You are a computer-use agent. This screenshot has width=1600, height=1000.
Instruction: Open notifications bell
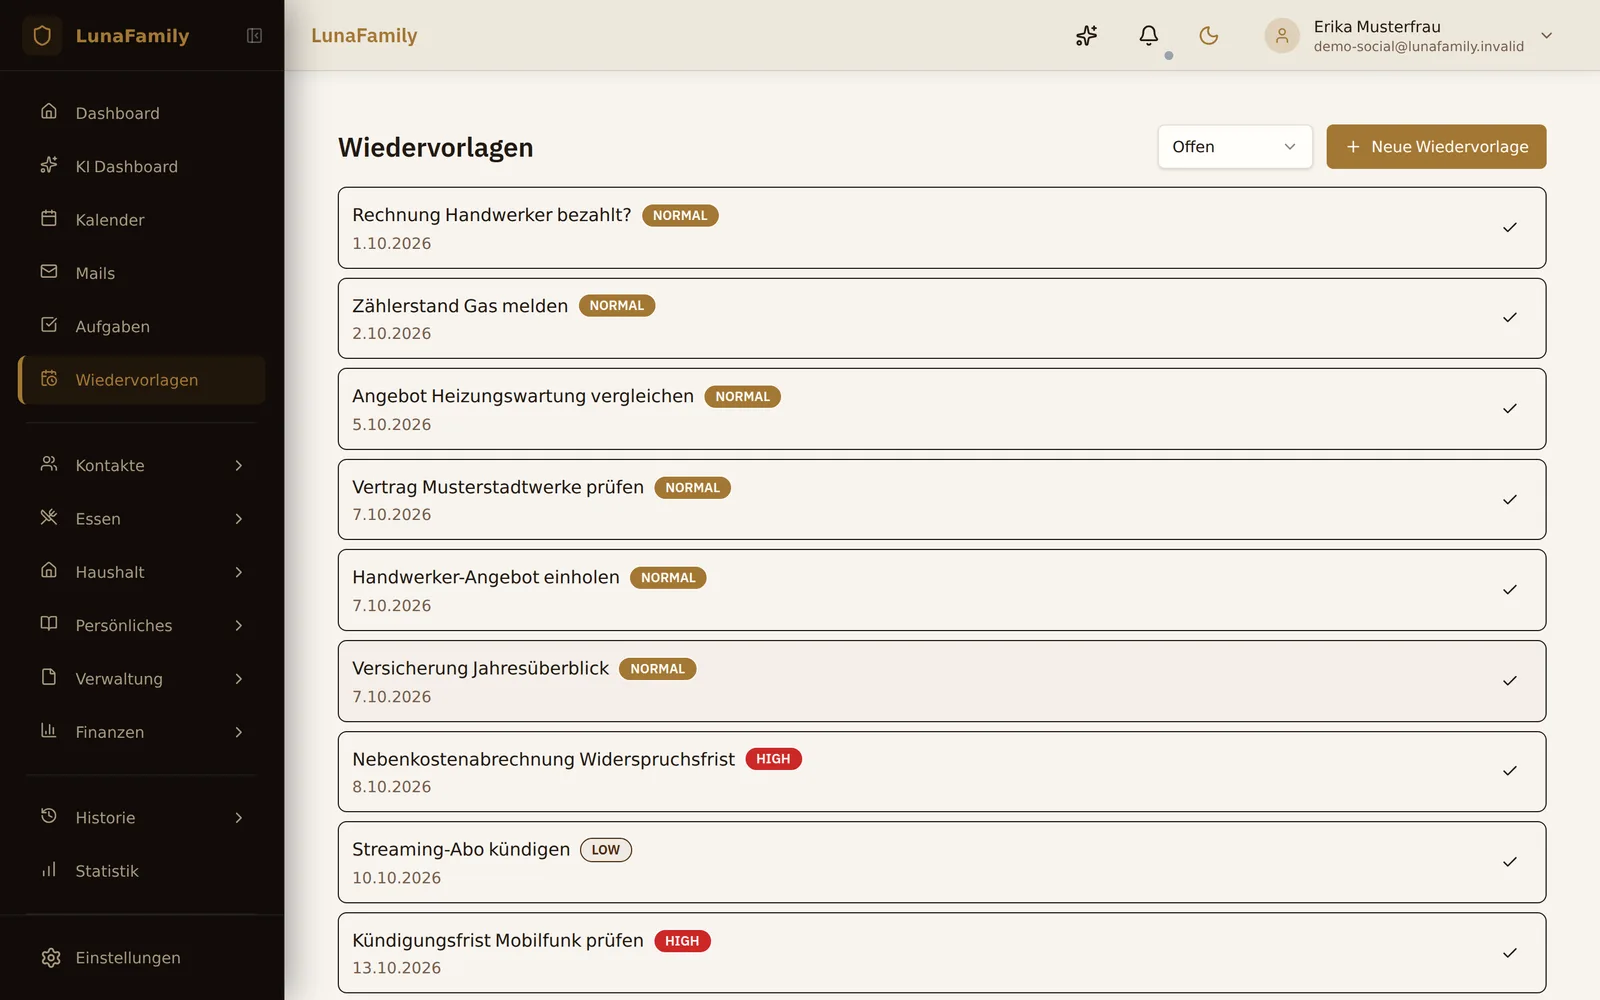[1149, 36]
